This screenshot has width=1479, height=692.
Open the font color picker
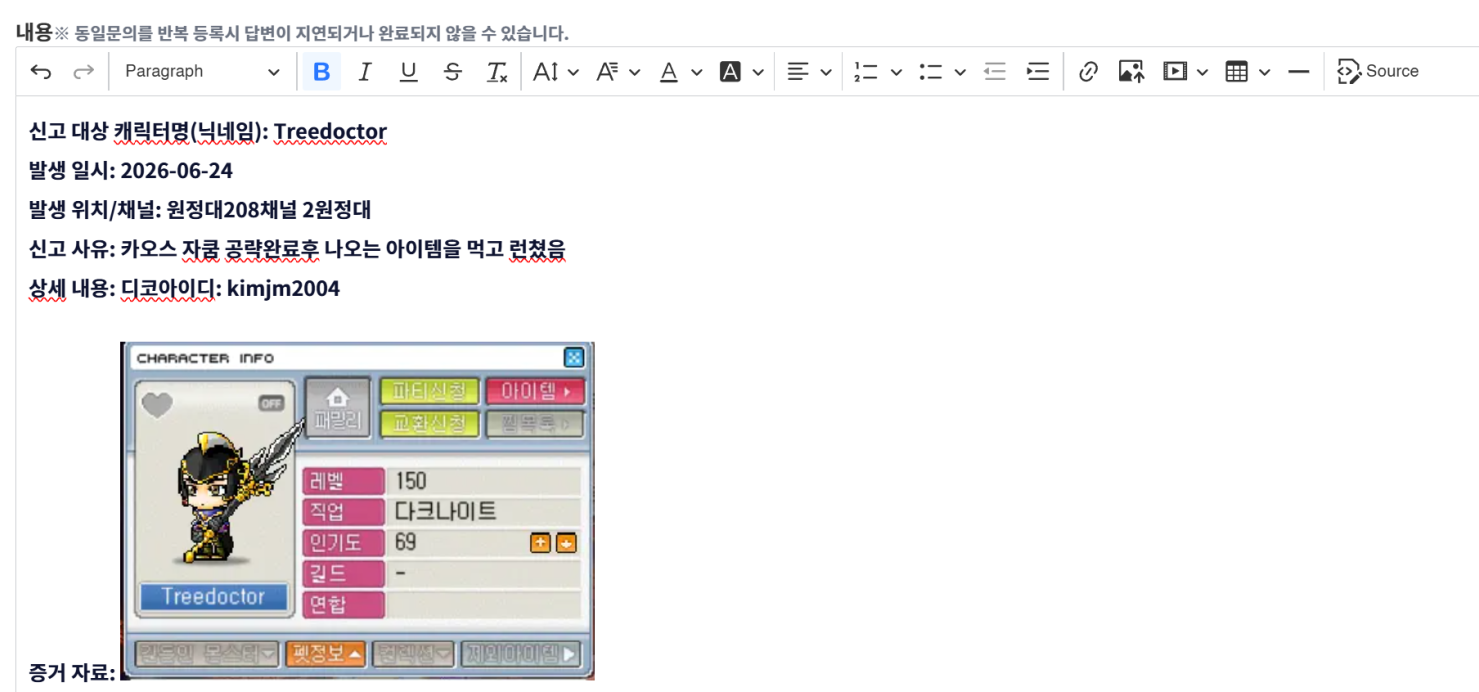coord(680,71)
